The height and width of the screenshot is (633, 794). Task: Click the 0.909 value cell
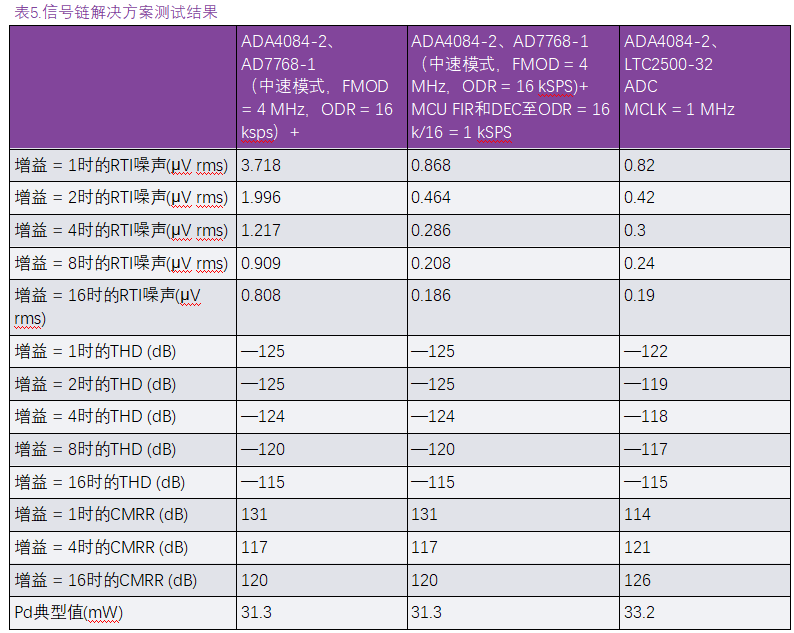click(261, 263)
